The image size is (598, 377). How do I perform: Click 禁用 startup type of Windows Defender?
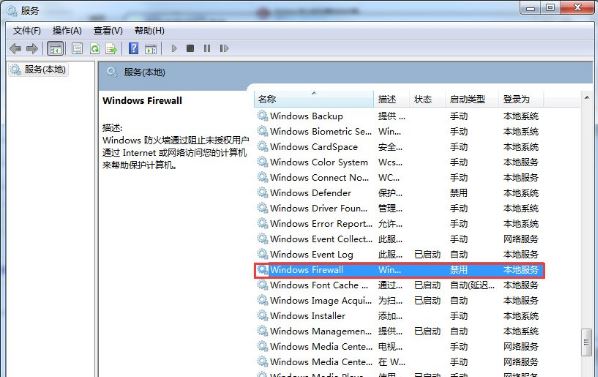pyautogui.click(x=458, y=193)
